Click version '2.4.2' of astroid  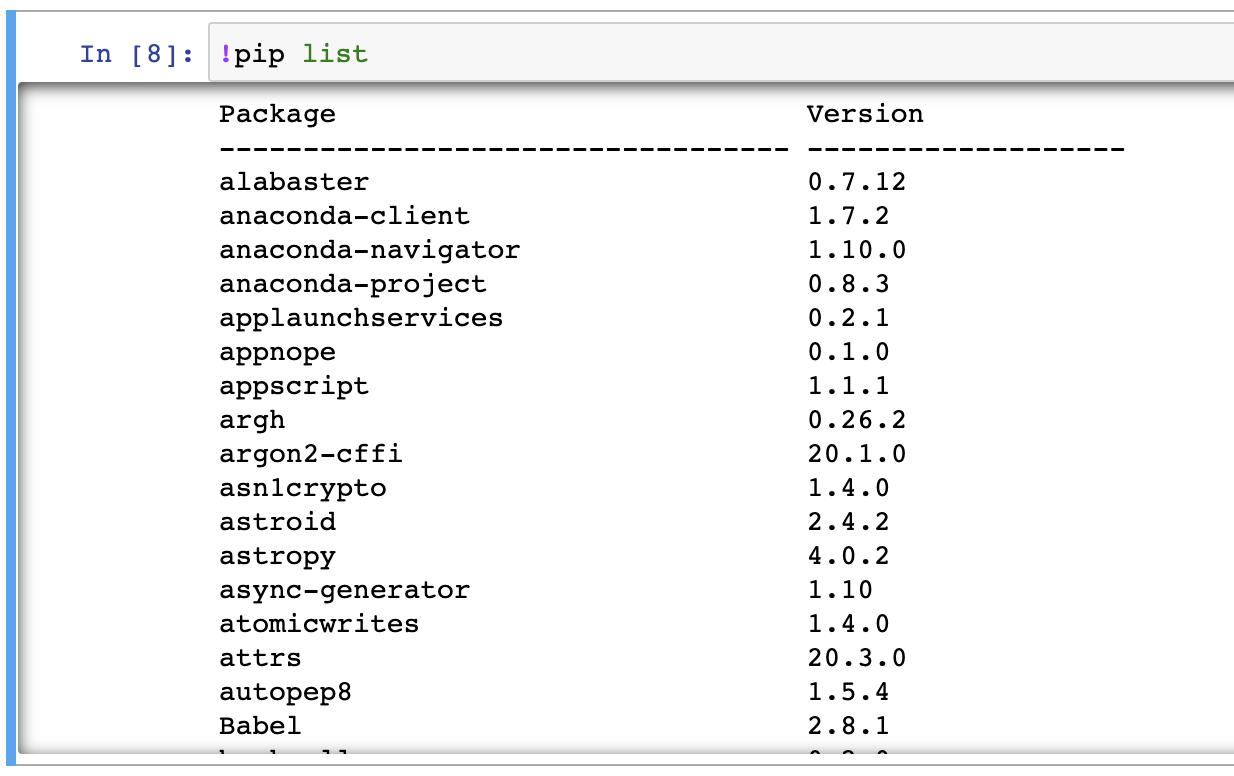coord(849,522)
